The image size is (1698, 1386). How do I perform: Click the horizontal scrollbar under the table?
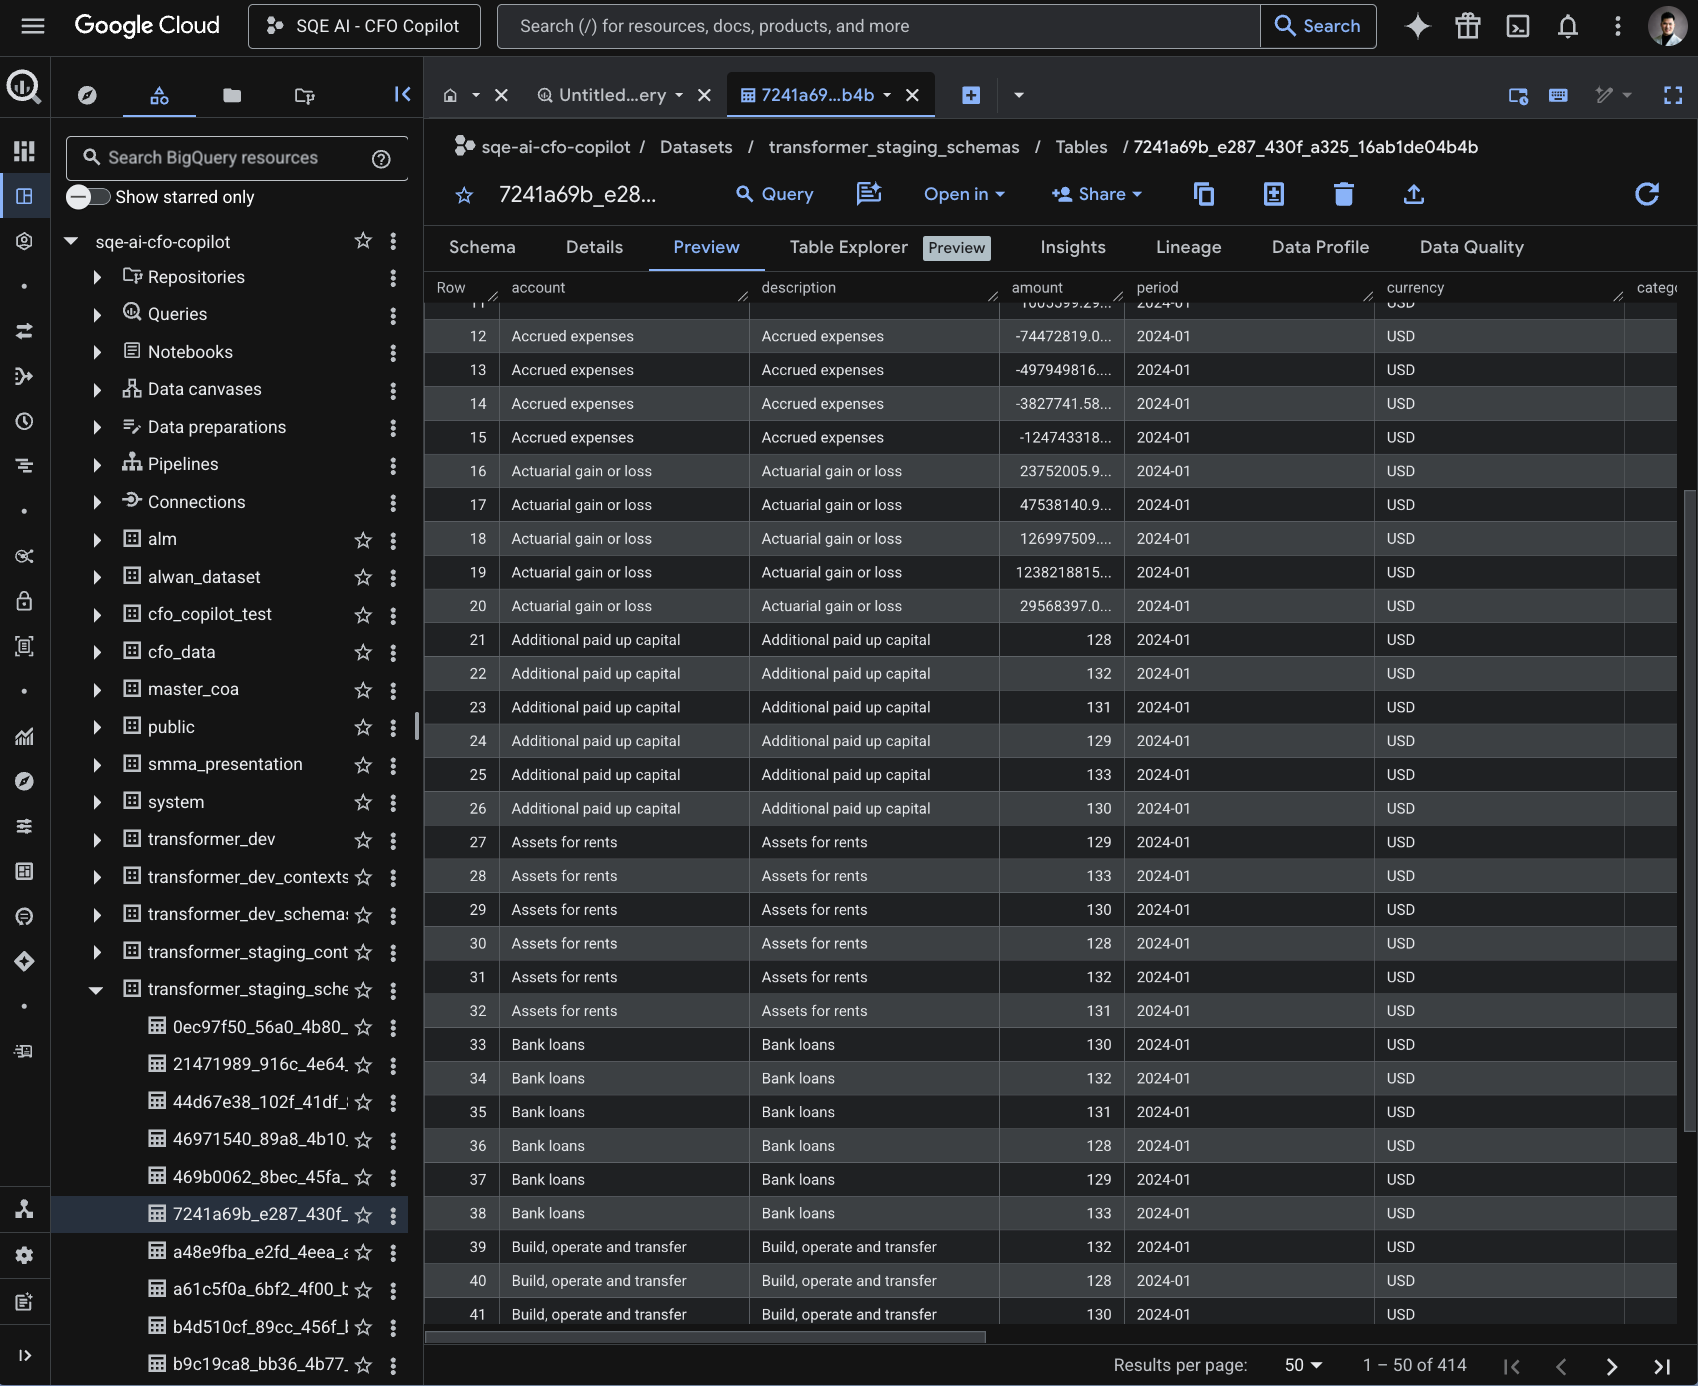705,1337
